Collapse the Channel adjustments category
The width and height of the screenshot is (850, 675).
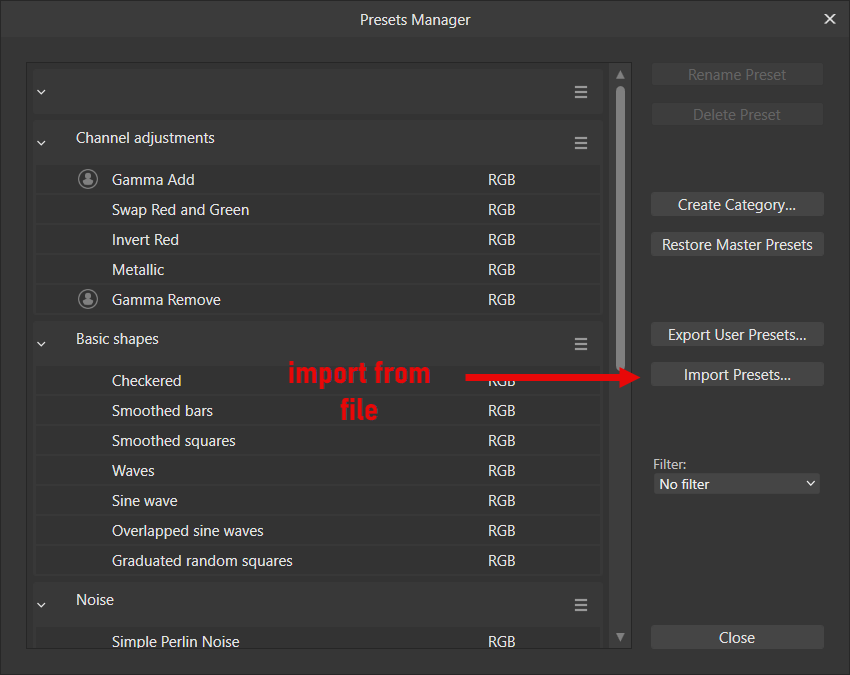[x=41, y=143]
